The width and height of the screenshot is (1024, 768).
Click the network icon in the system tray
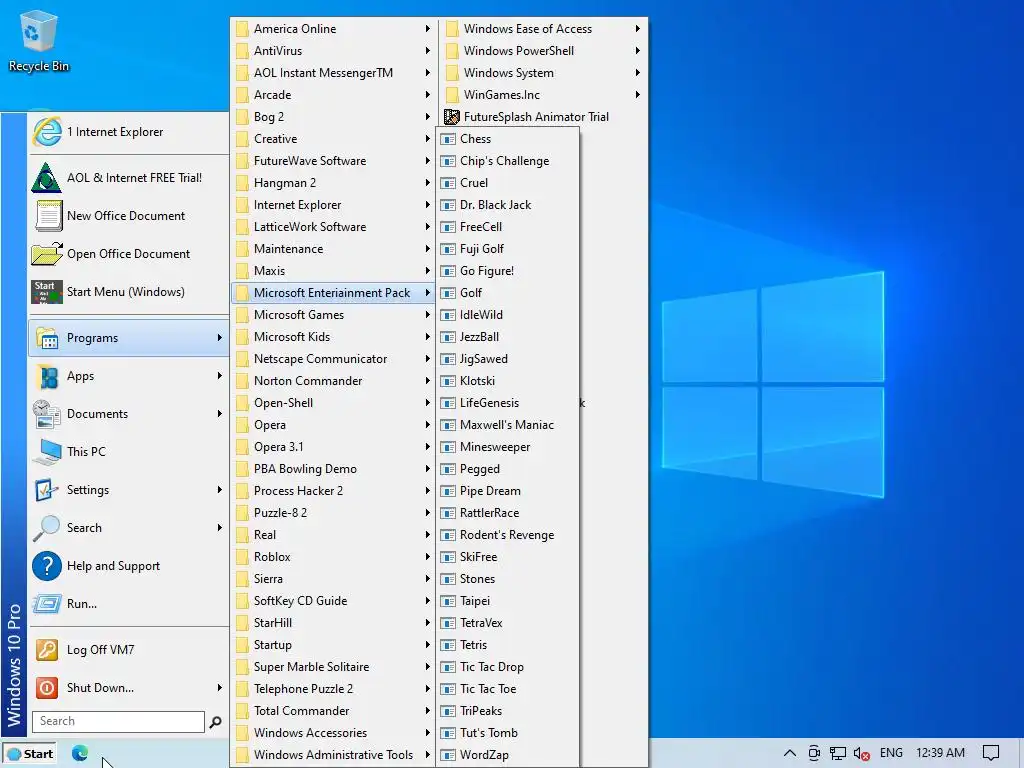click(x=838, y=754)
